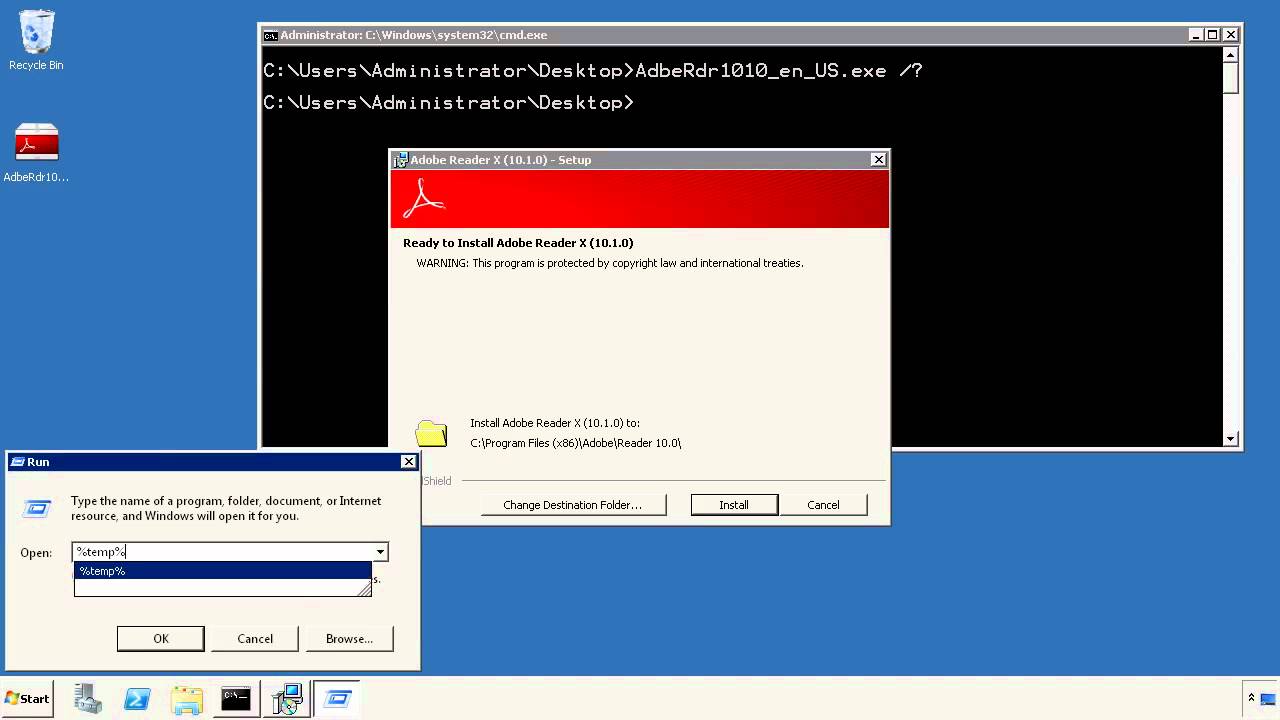Click the AdbeRdr1010_en_US.exe /? command text
The height and width of the screenshot is (720, 1280).
pyautogui.click(x=779, y=71)
